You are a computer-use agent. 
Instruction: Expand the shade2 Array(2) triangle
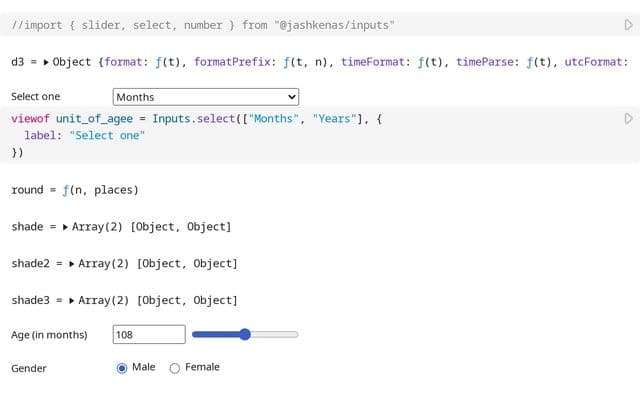click(x=72, y=264)
